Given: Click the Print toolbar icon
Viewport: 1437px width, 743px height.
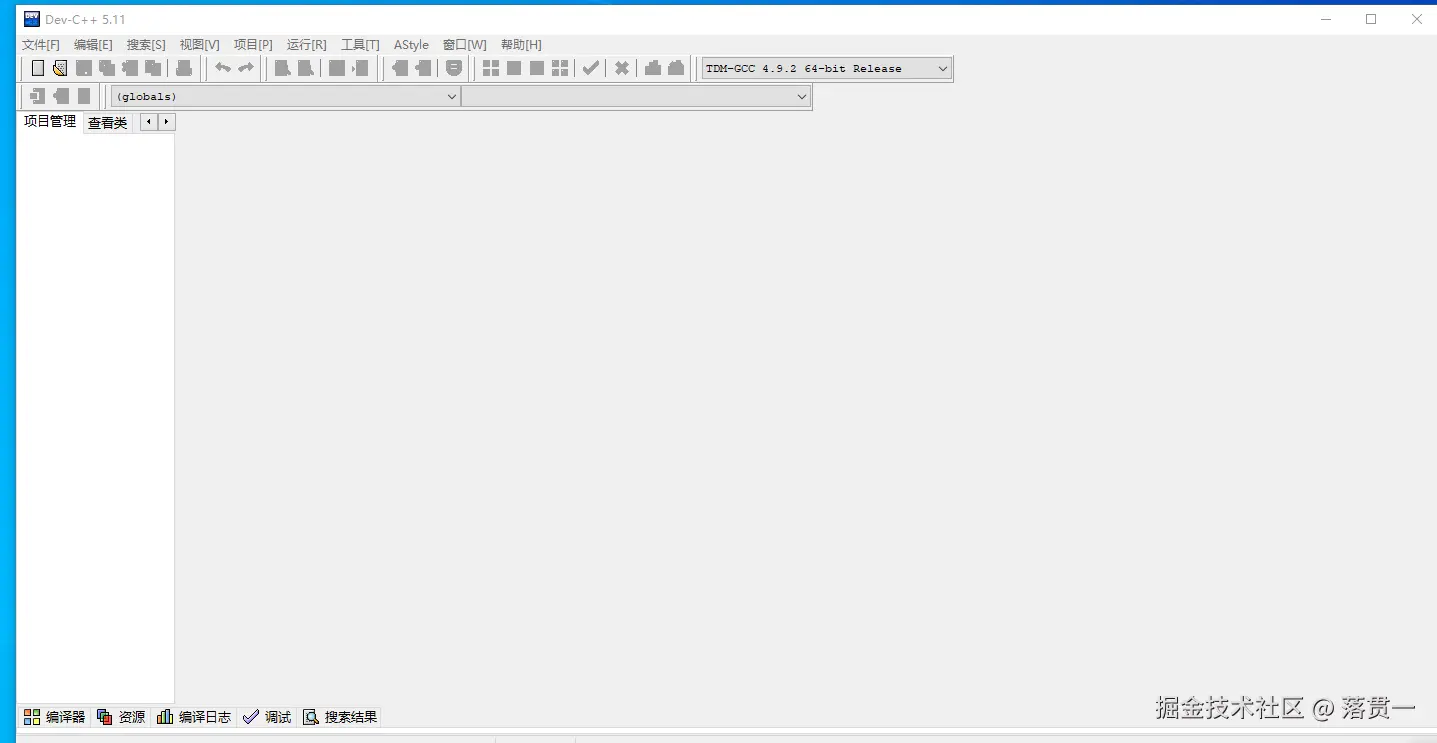Looking at the screenshot, I should click(184, 68).
